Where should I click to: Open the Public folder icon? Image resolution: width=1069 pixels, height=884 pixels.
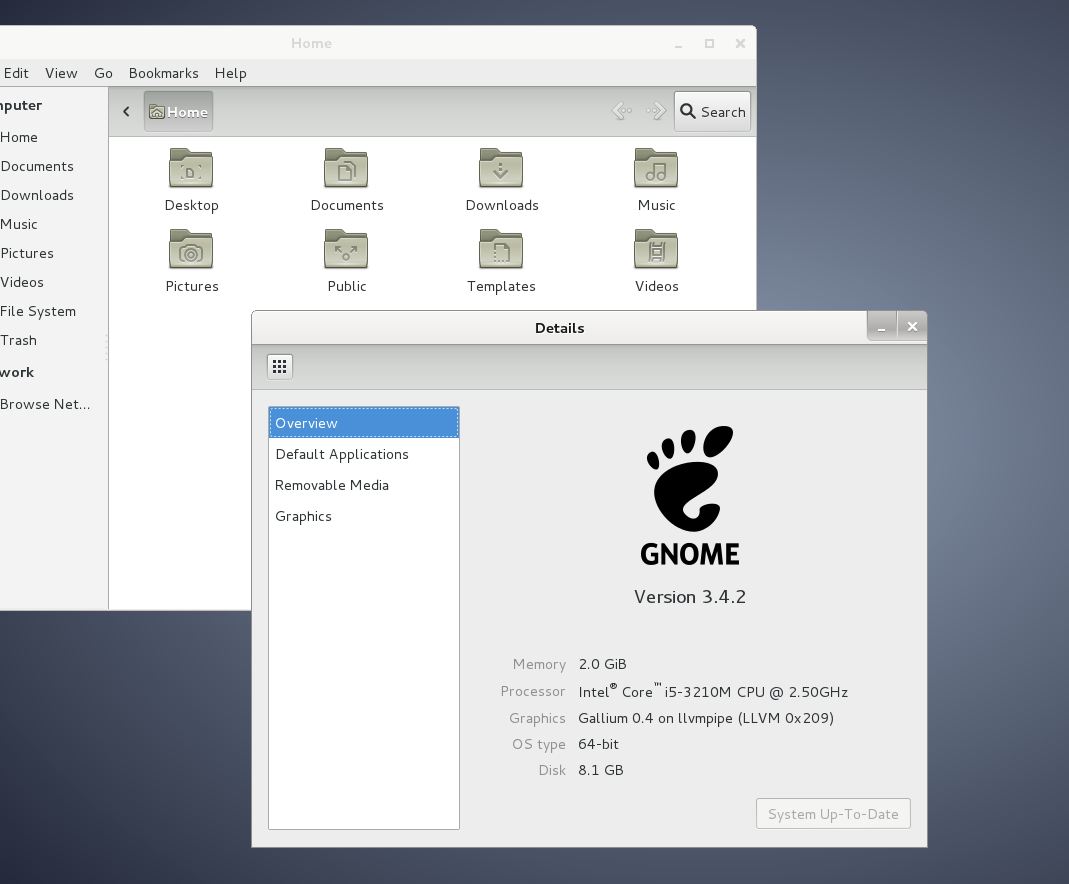(x=346, y=249)
